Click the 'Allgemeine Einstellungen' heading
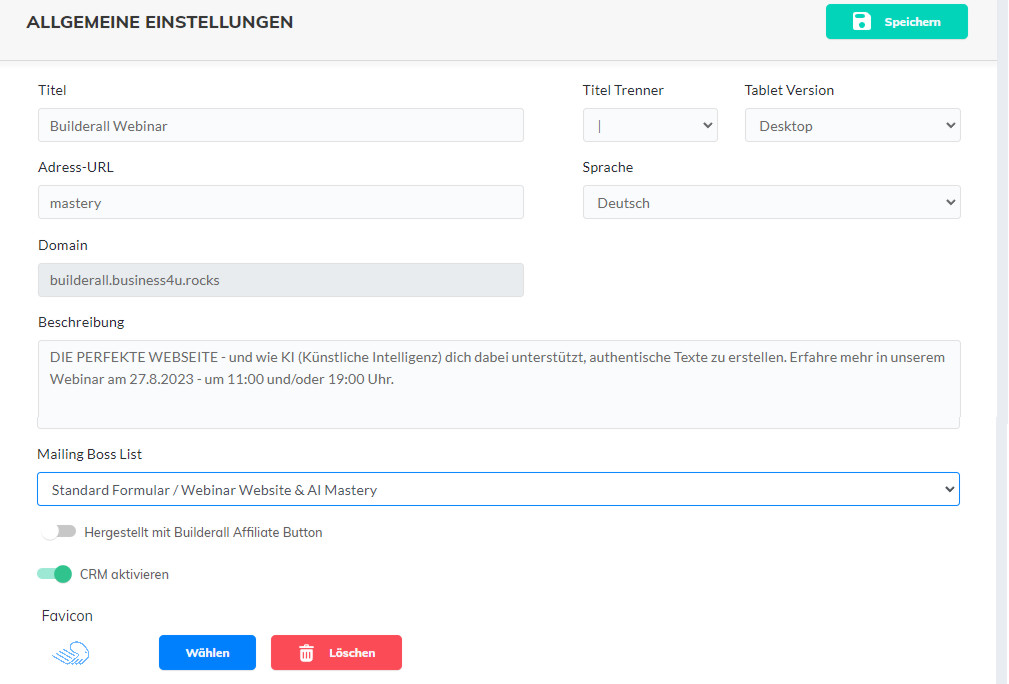 [160, 22]
